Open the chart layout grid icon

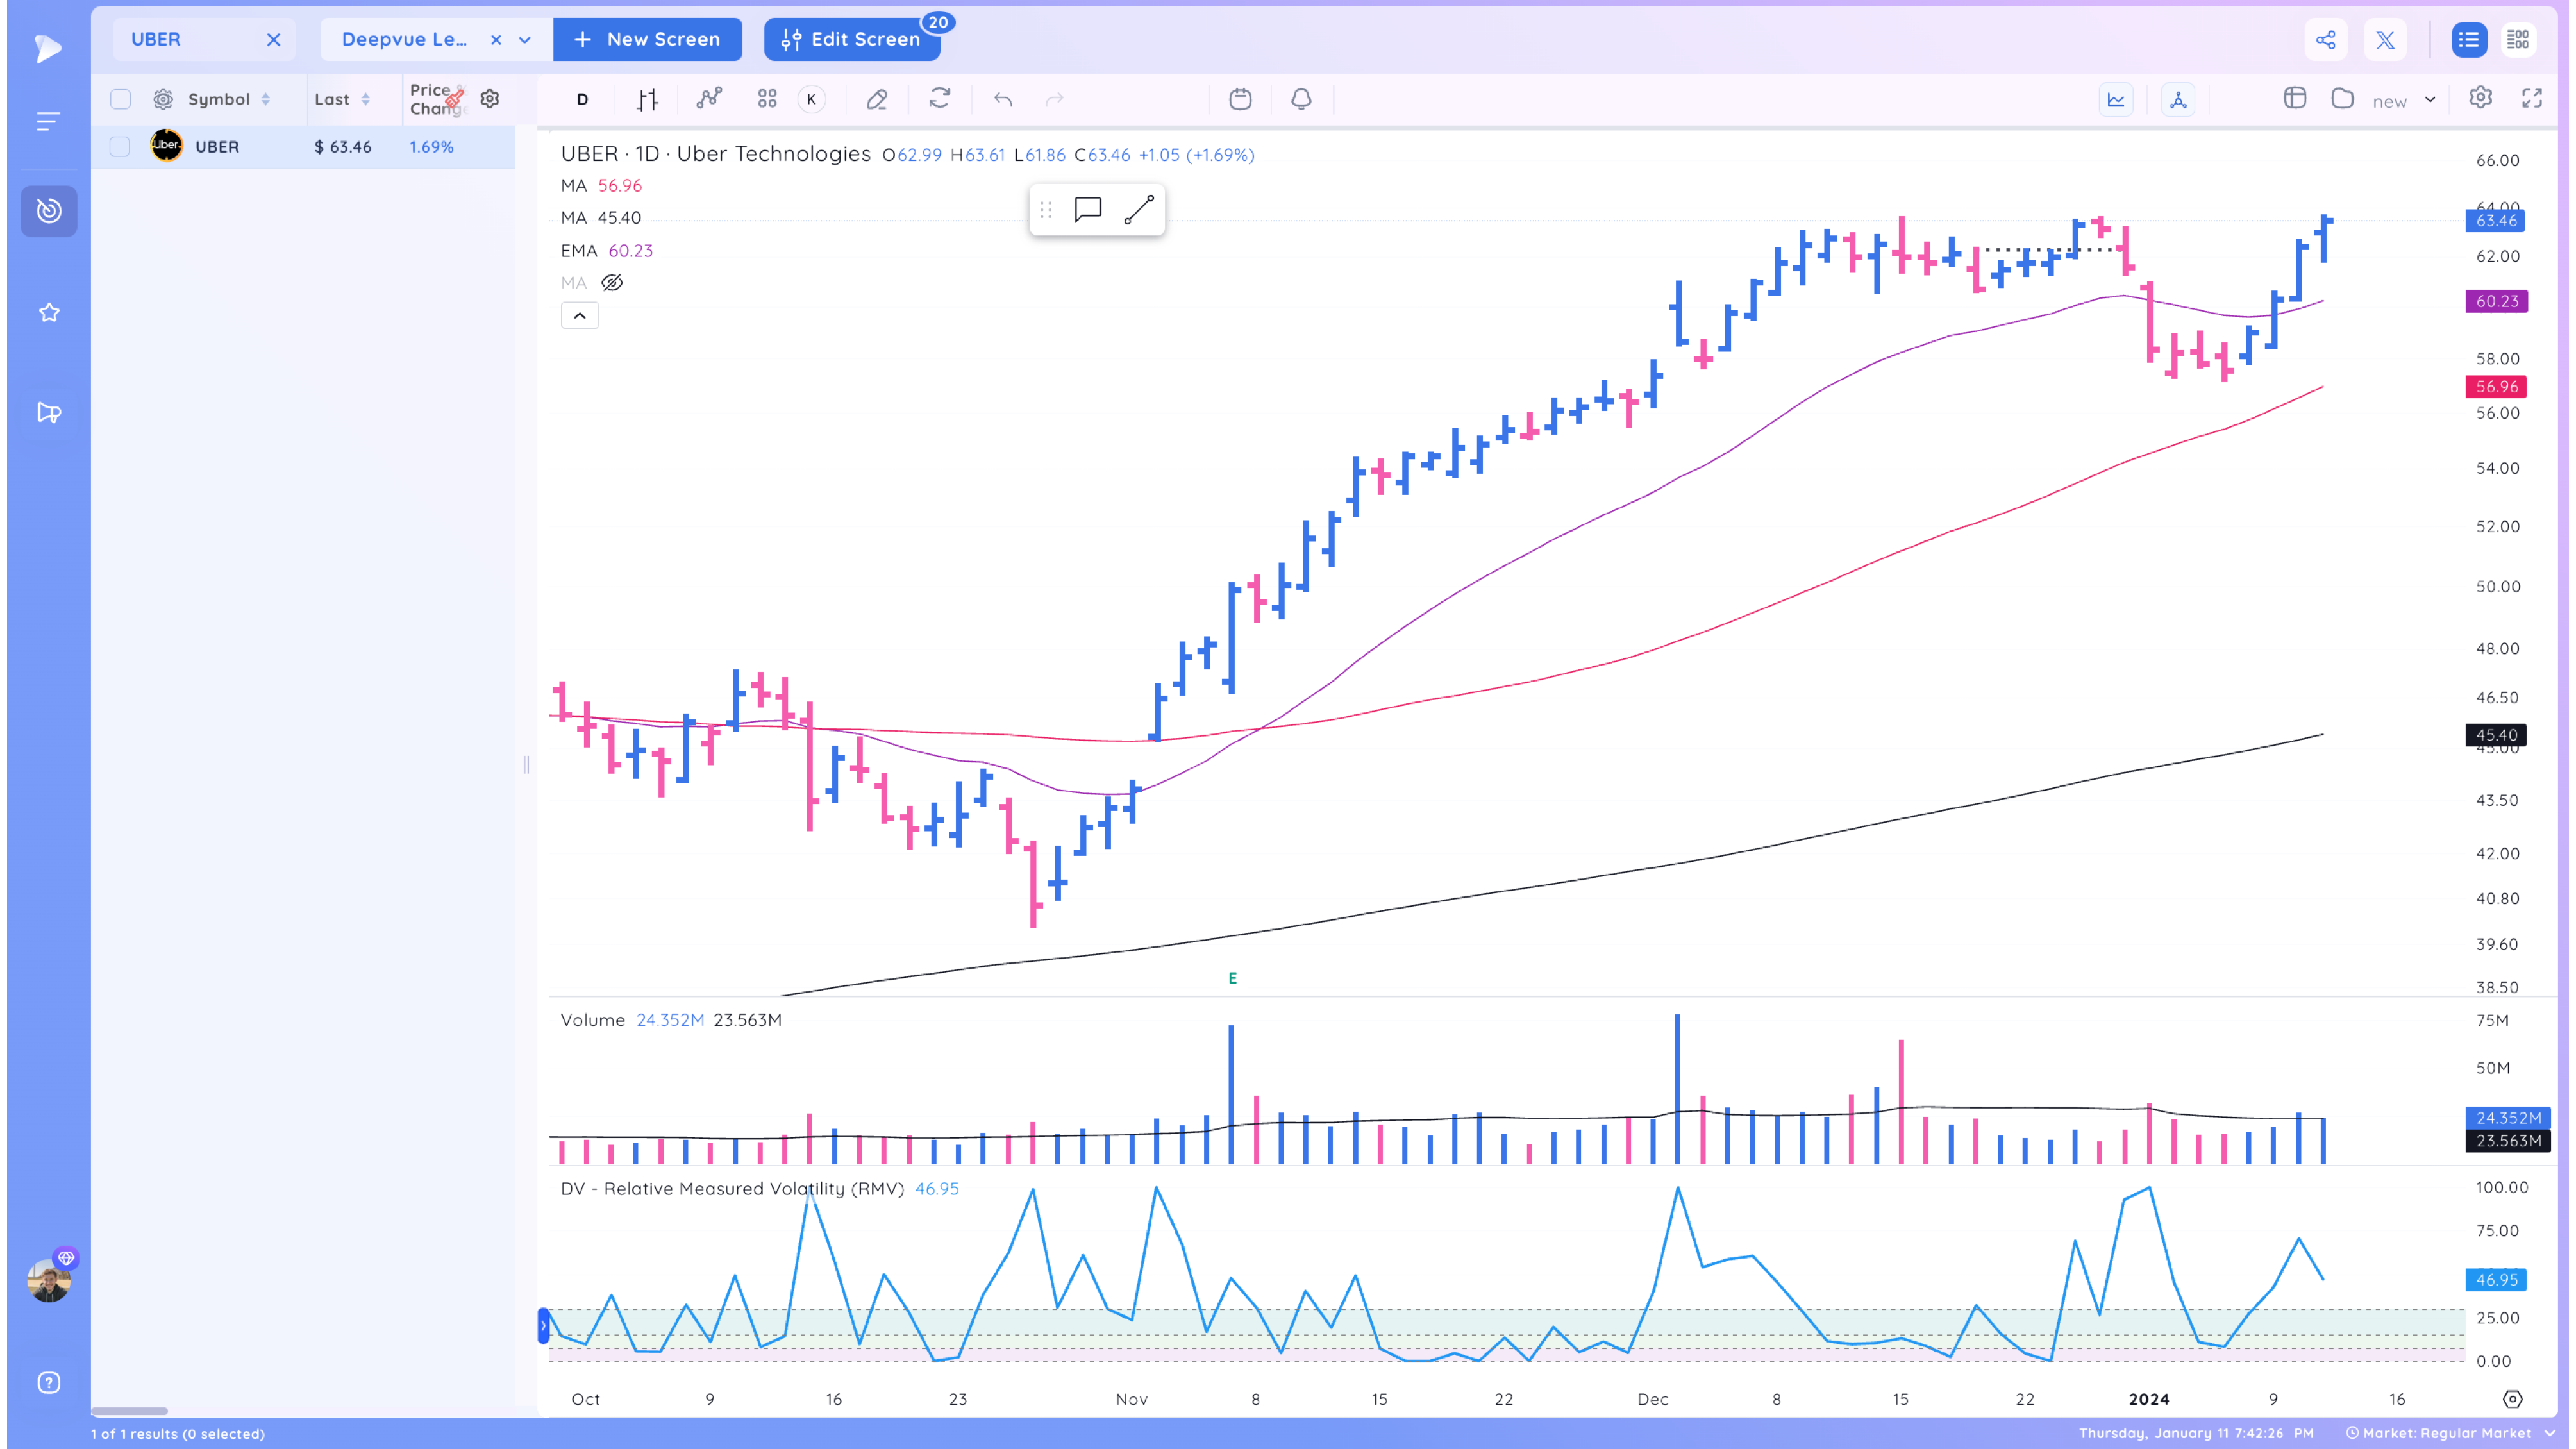pyautogui.click(x=767, y=99)
